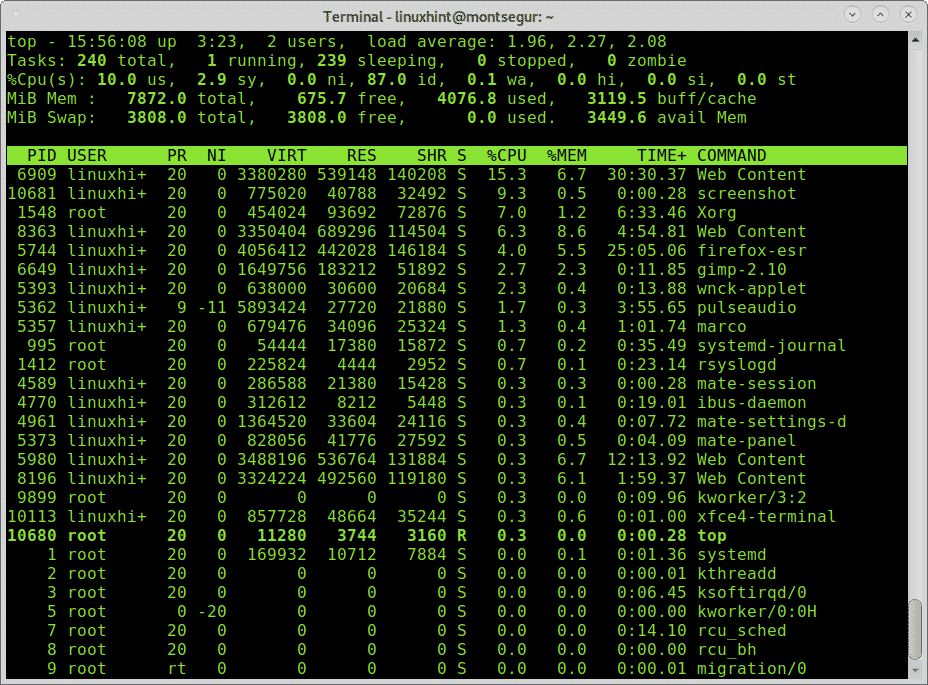The height and width of the screenshot is (685, 928).
Task: Click the 'kworker/0:0H' command entry
Action: [756, 611]
